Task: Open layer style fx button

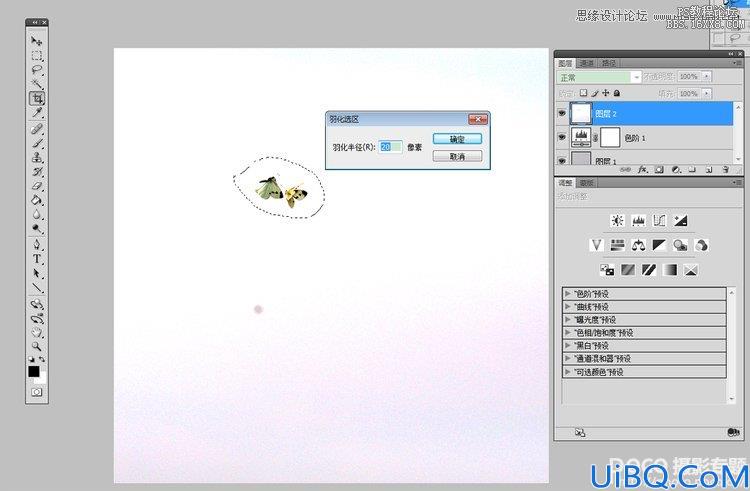Action: [642, 170]
